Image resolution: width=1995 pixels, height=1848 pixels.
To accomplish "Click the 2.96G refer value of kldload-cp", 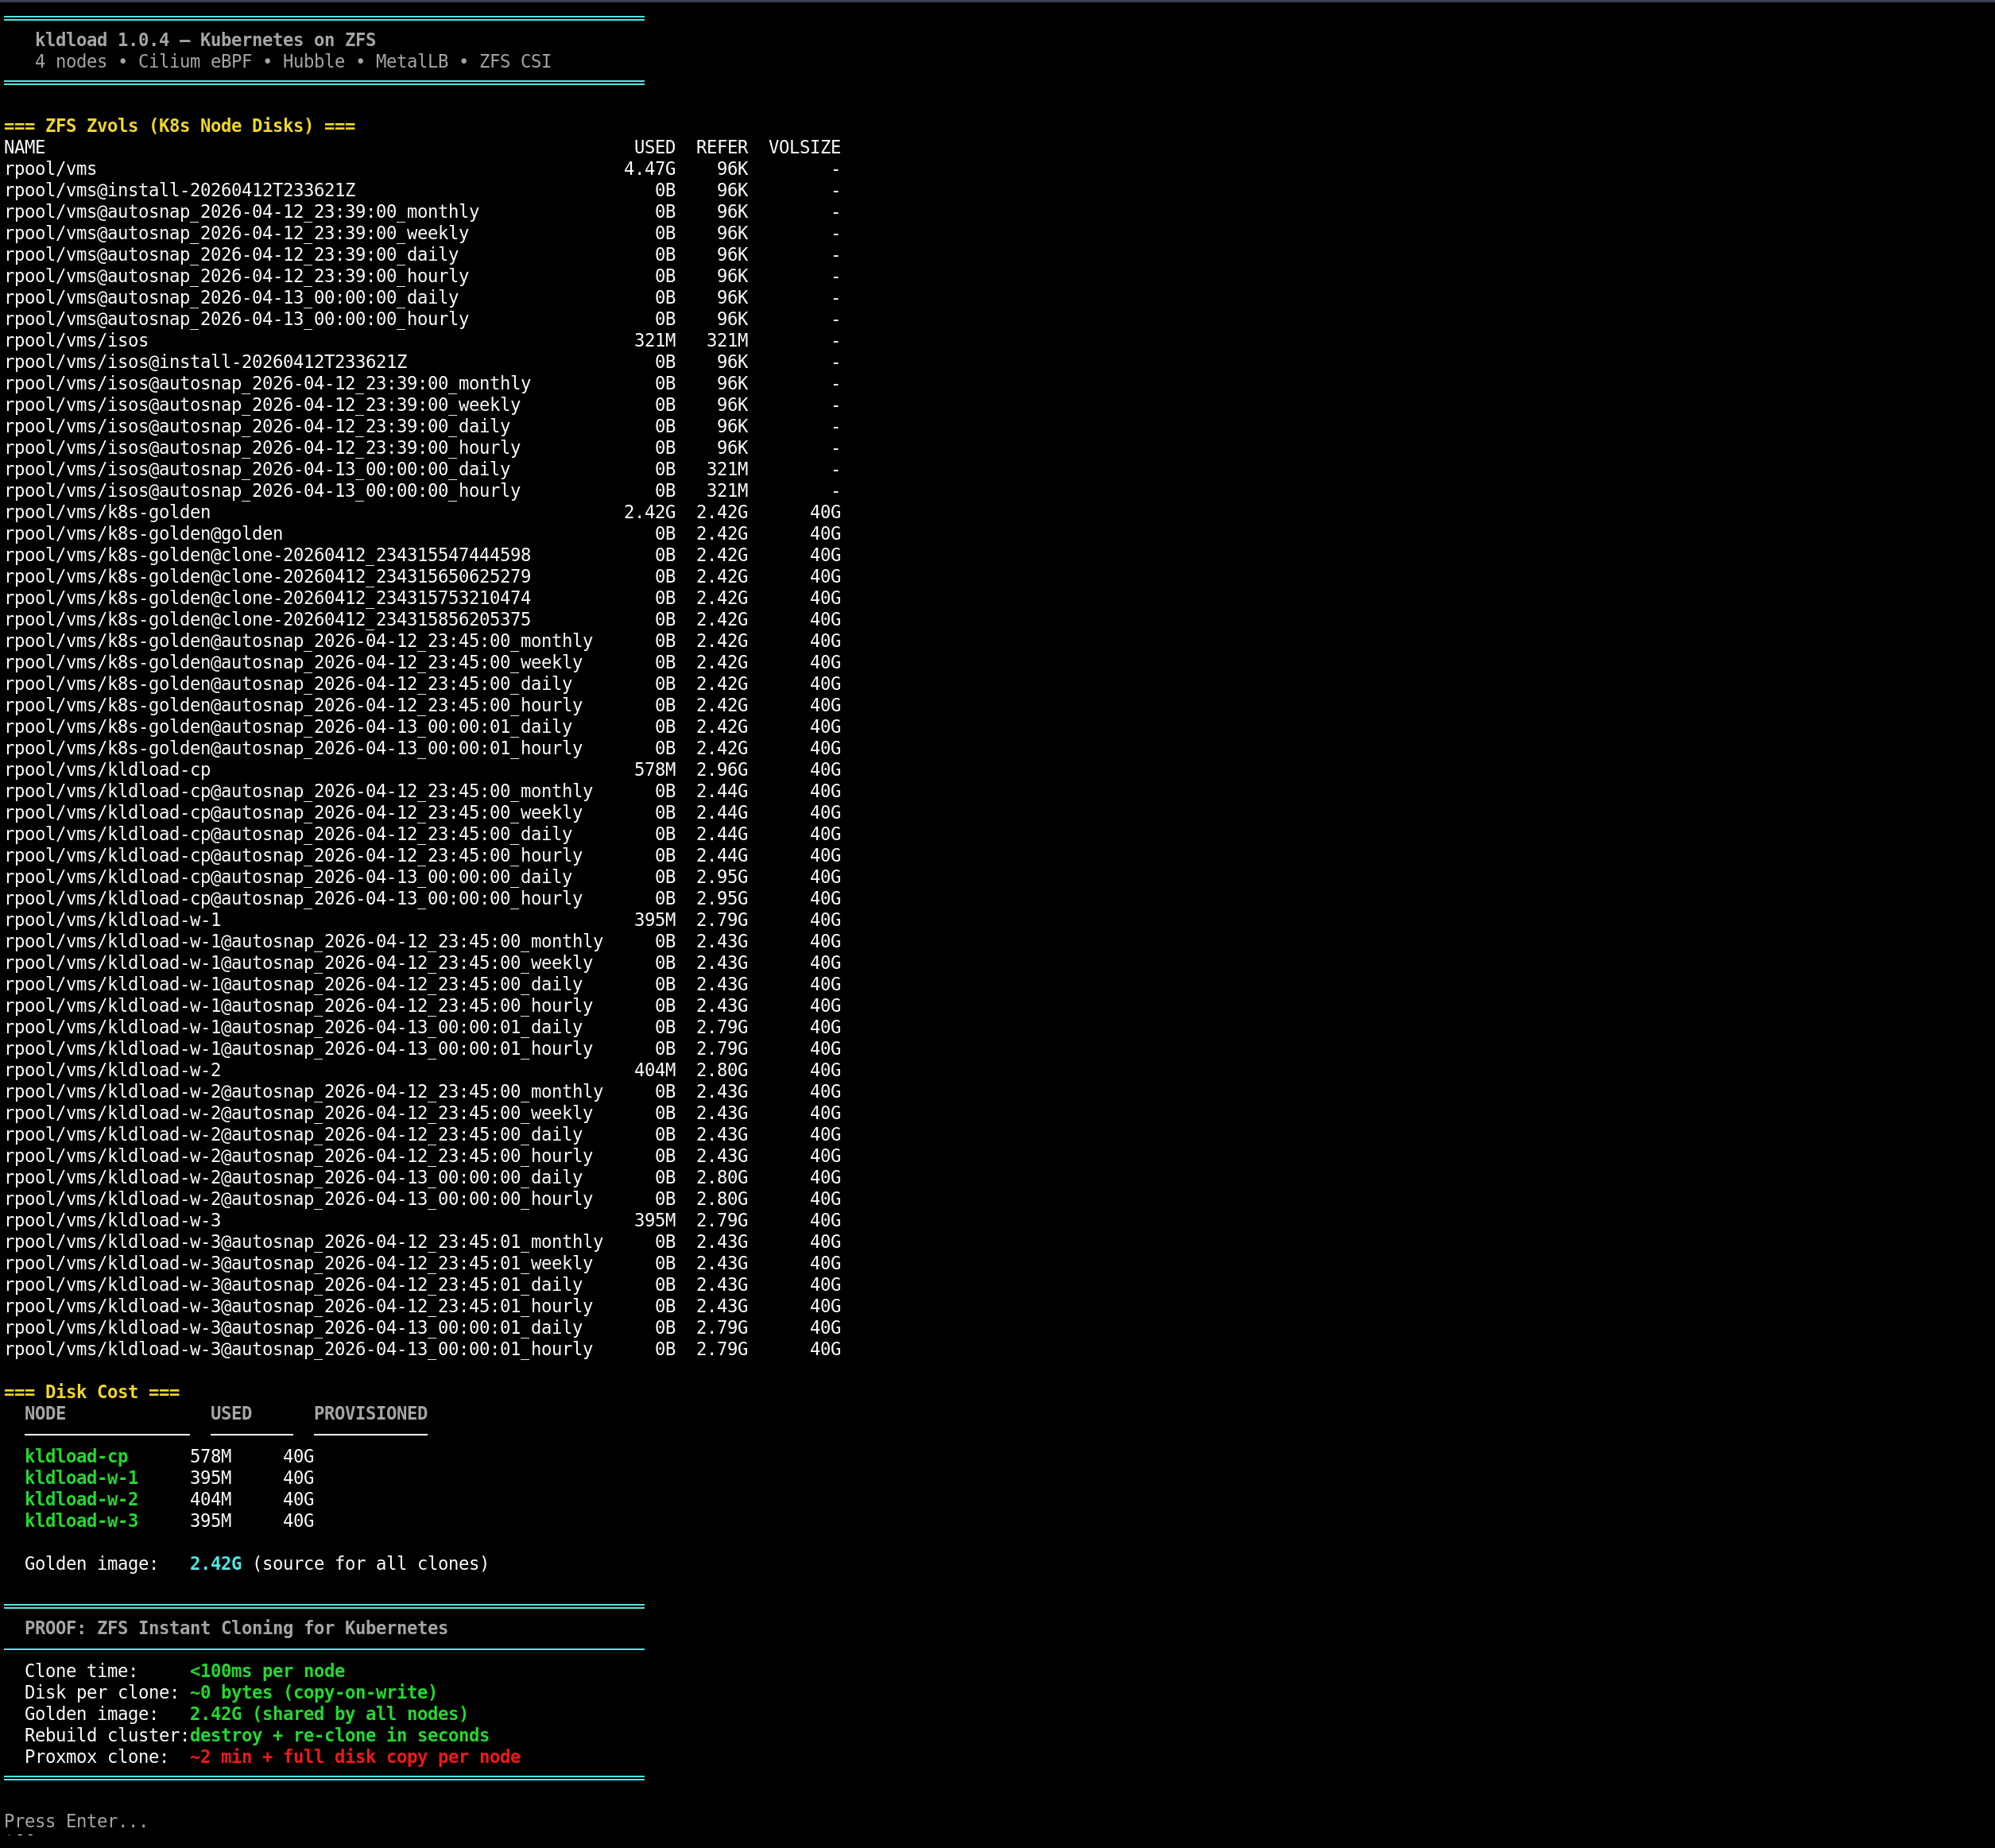I will (x=722, y=770).
